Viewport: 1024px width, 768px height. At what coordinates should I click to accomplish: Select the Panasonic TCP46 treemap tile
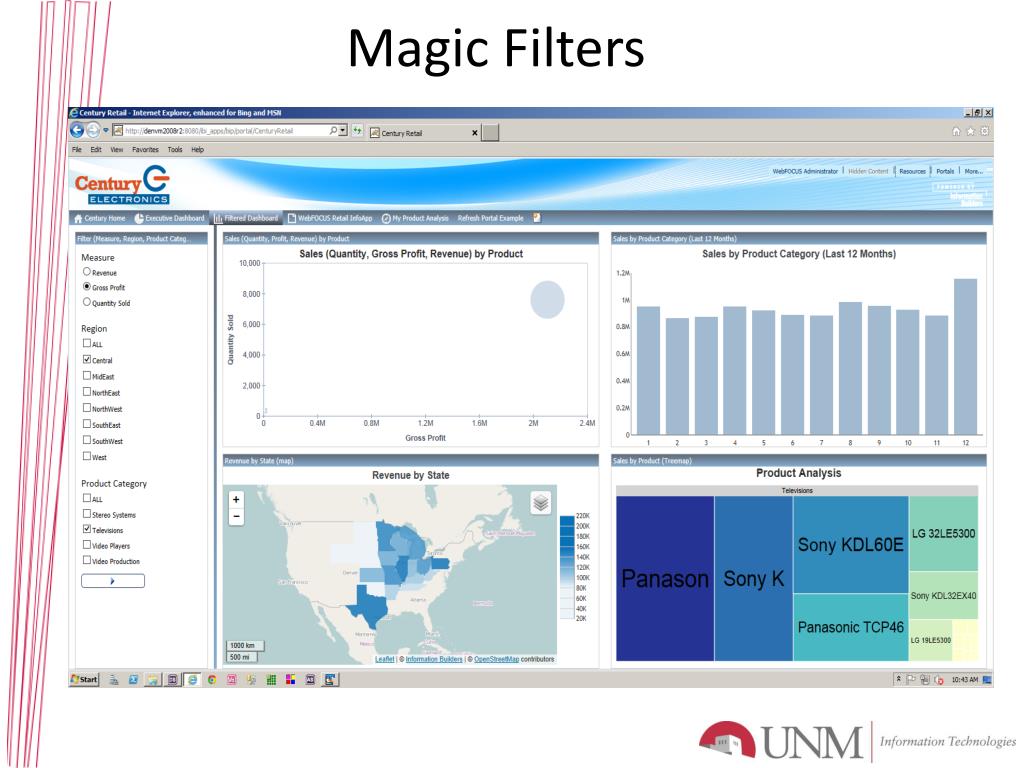coord(851,627)
